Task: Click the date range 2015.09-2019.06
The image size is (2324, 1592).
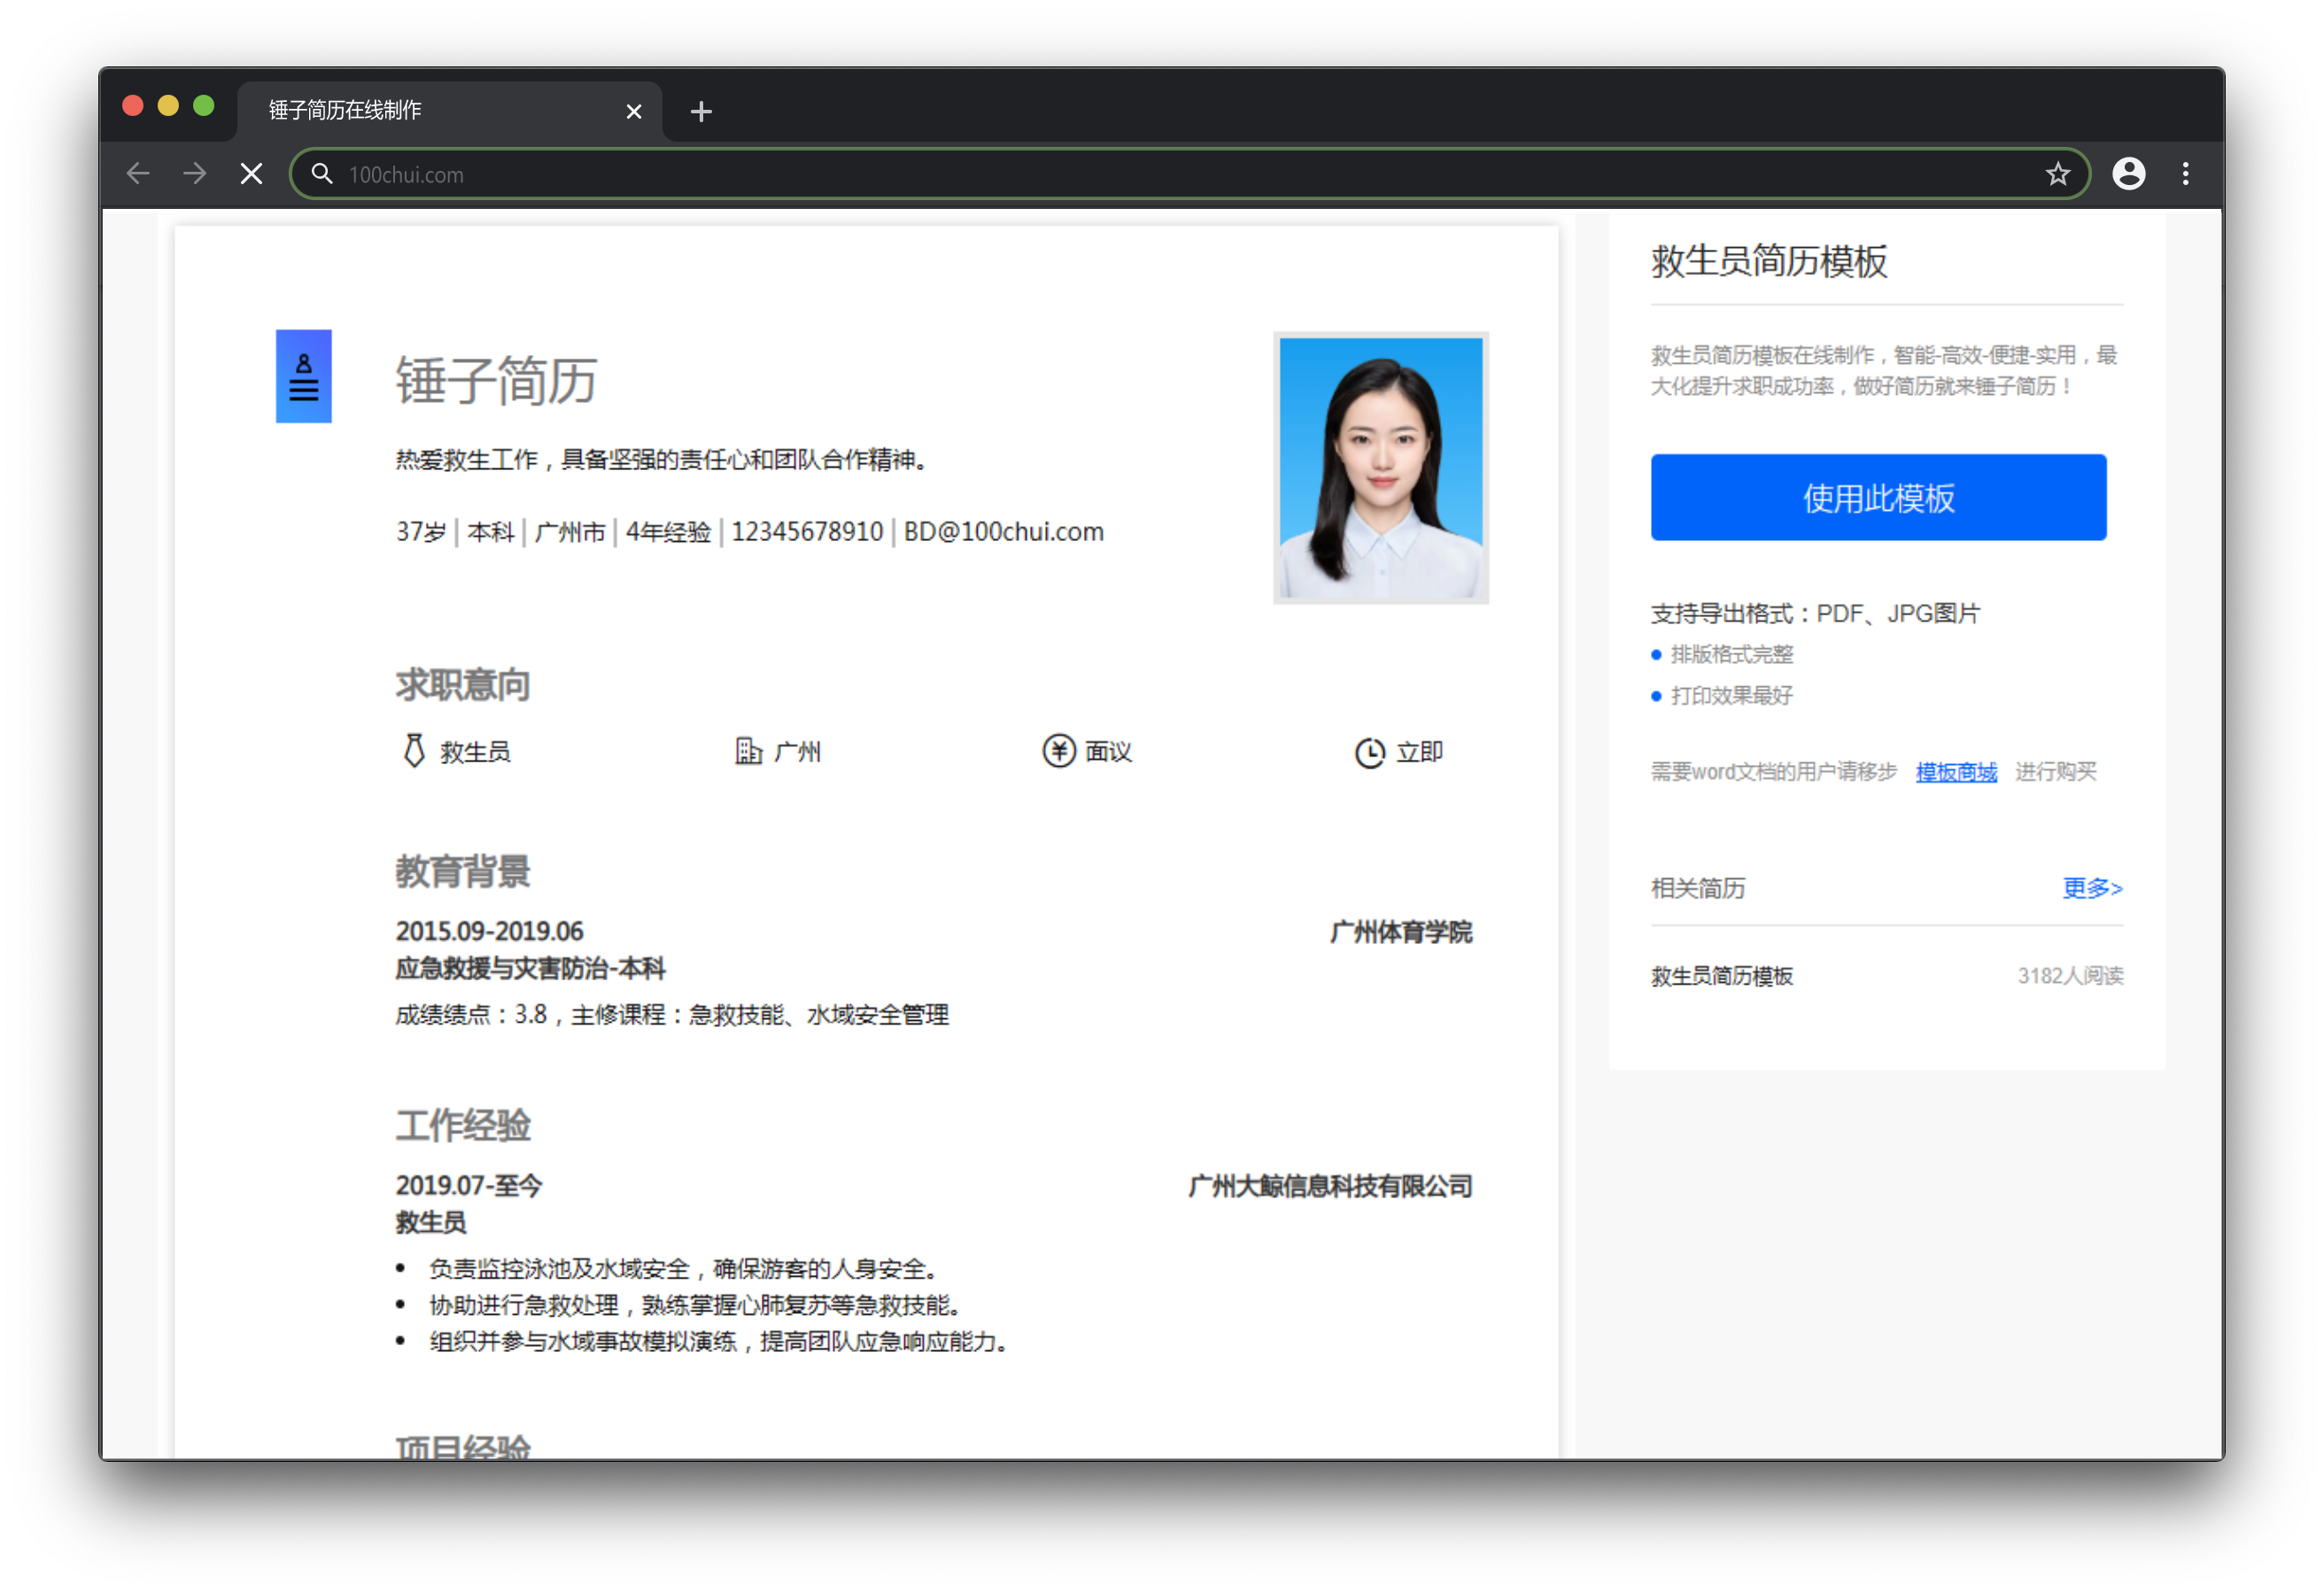Action: (489, 931)
